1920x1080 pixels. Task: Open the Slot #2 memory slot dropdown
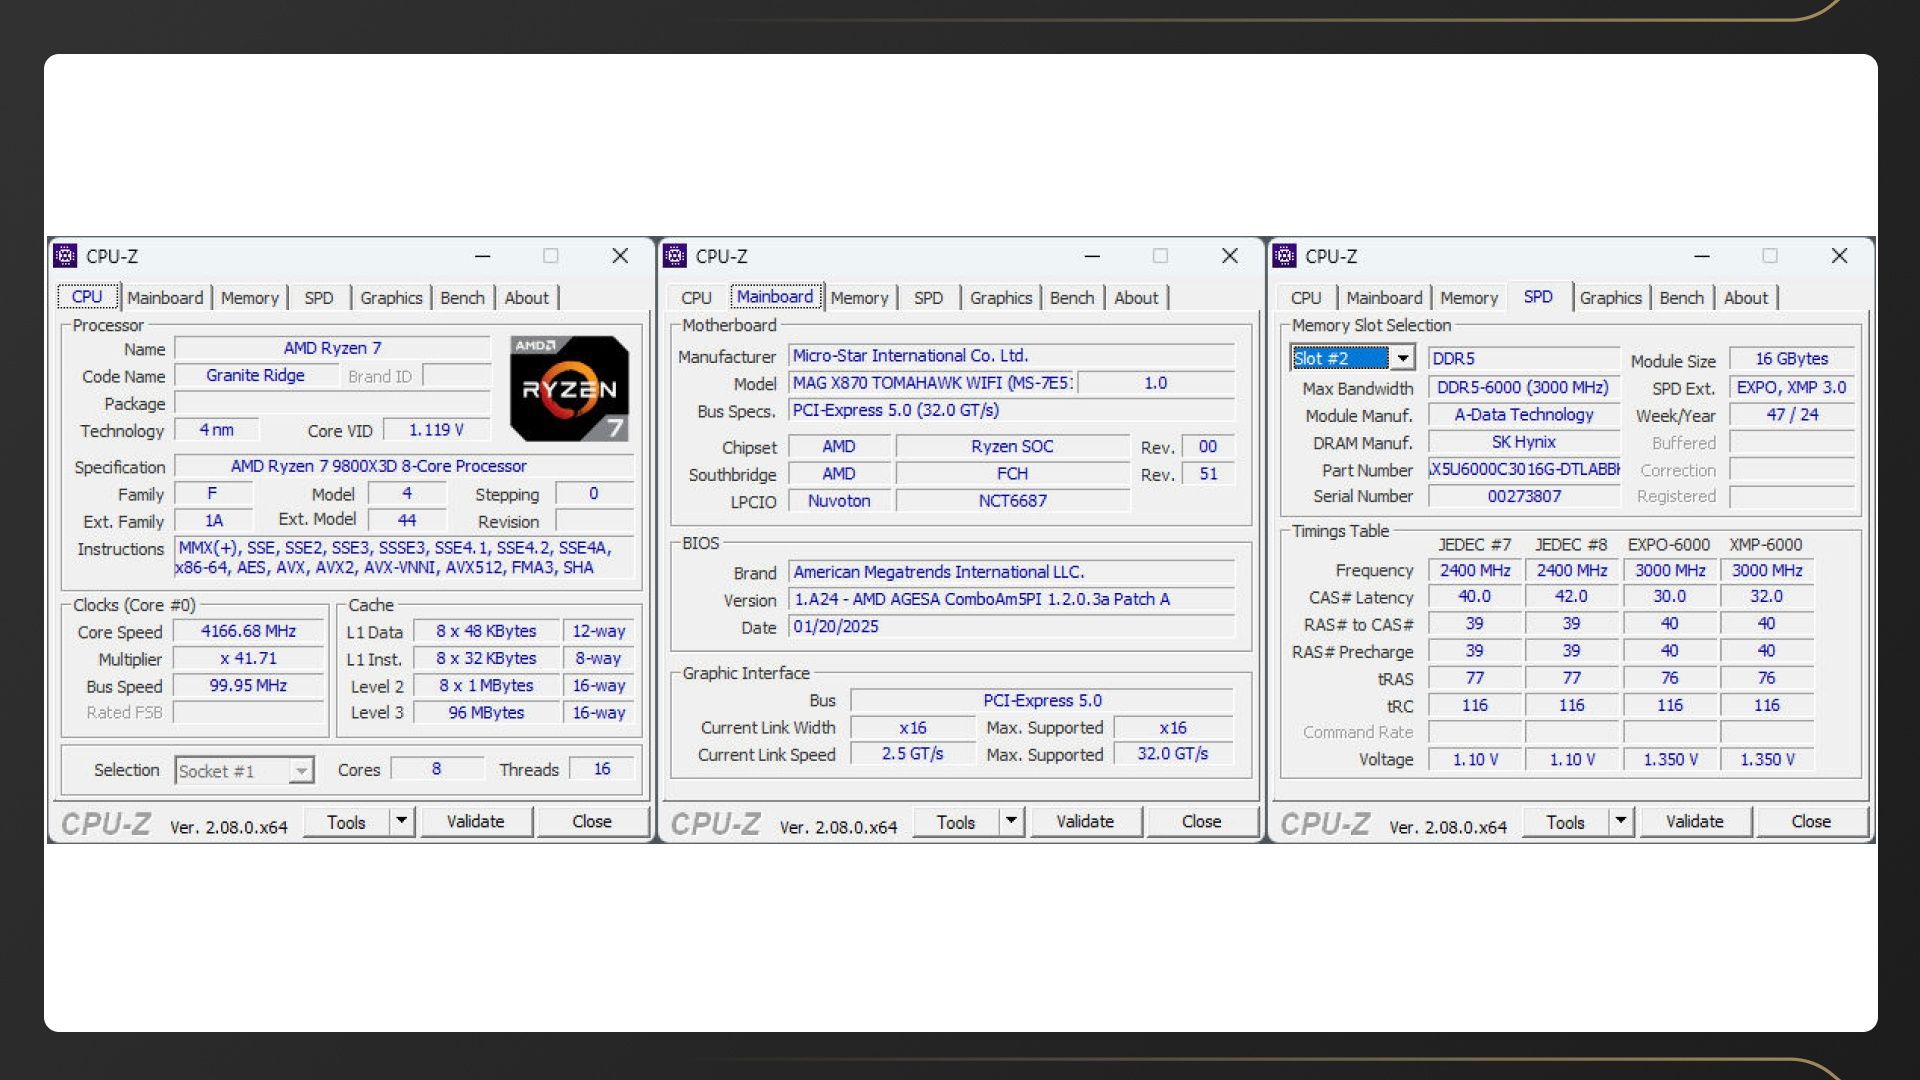click(x=1403, y=358)
